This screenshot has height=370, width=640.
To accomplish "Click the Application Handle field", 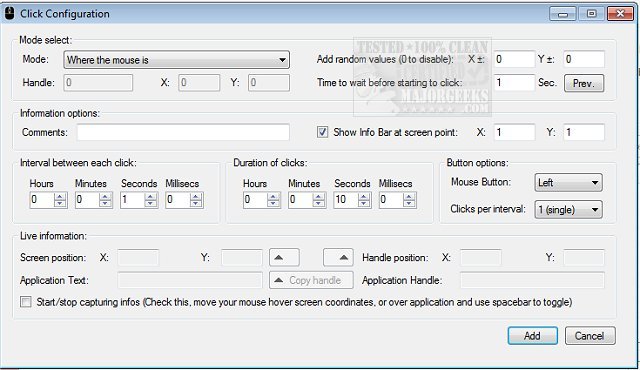I will pos(532,280).
